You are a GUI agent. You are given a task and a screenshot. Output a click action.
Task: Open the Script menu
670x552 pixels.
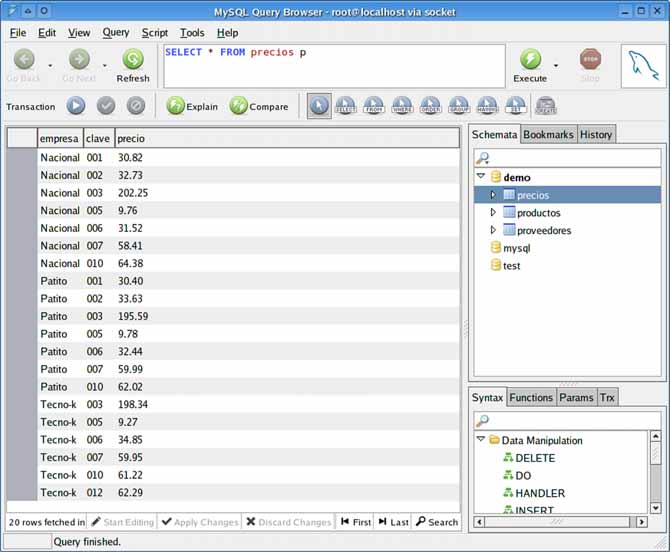155,33
